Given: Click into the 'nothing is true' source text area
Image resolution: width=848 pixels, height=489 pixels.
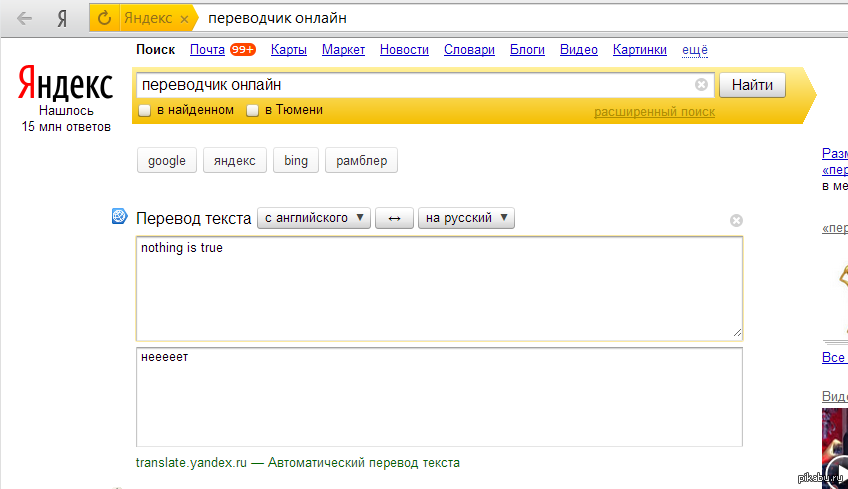Looking at the screenshot, I should click(x=439, y=289).
